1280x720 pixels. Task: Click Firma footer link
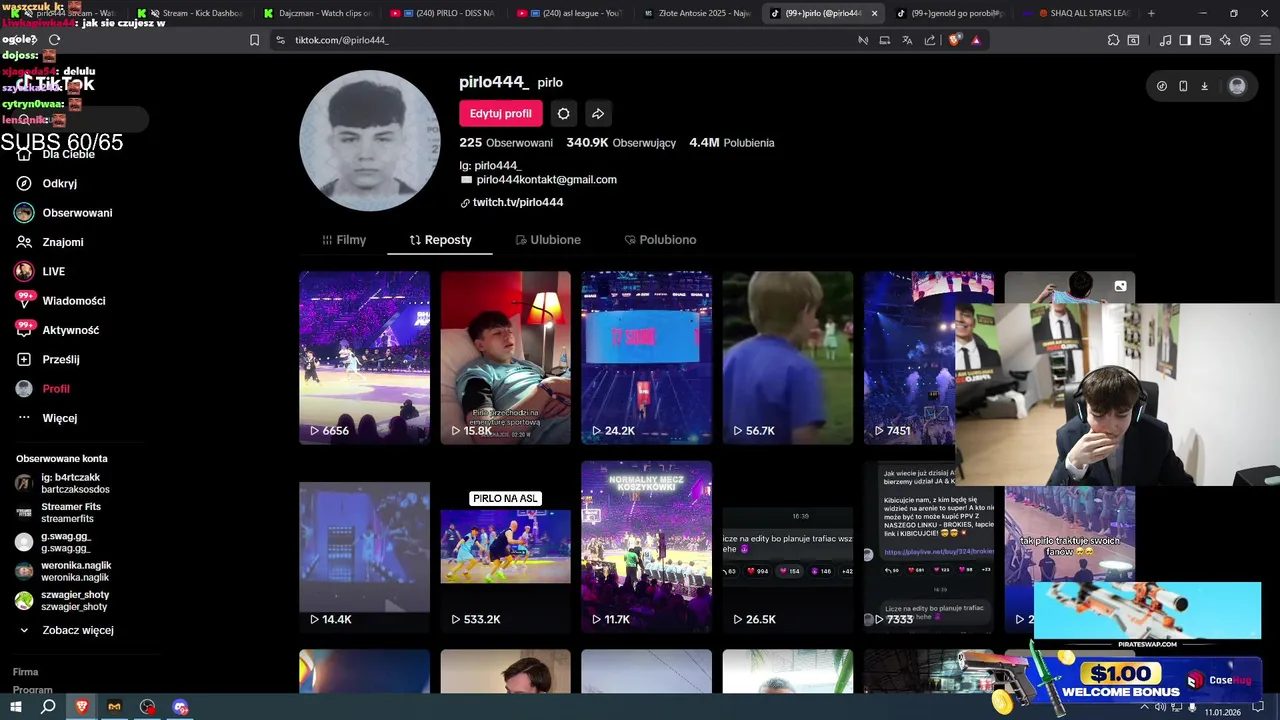pyautogui.click(x=25, y=672)
